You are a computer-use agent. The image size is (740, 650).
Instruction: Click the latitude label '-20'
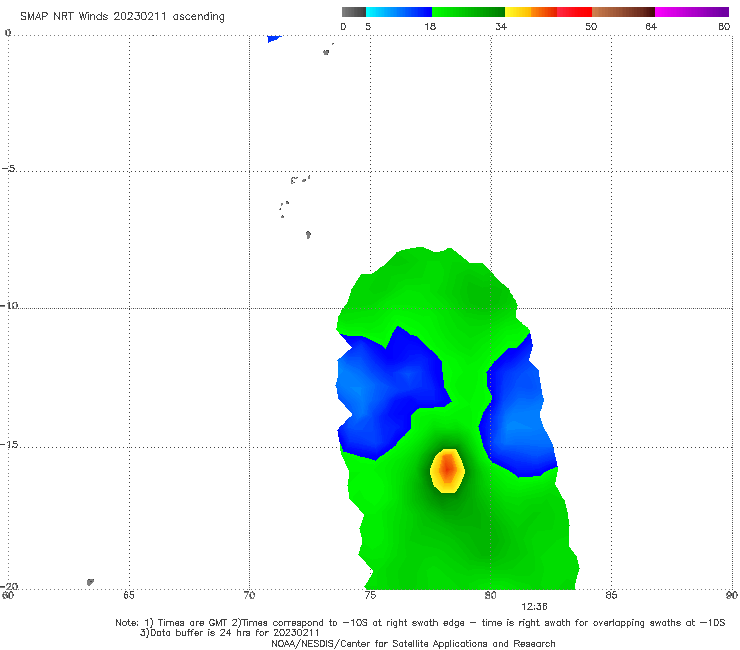click(9, 586)
